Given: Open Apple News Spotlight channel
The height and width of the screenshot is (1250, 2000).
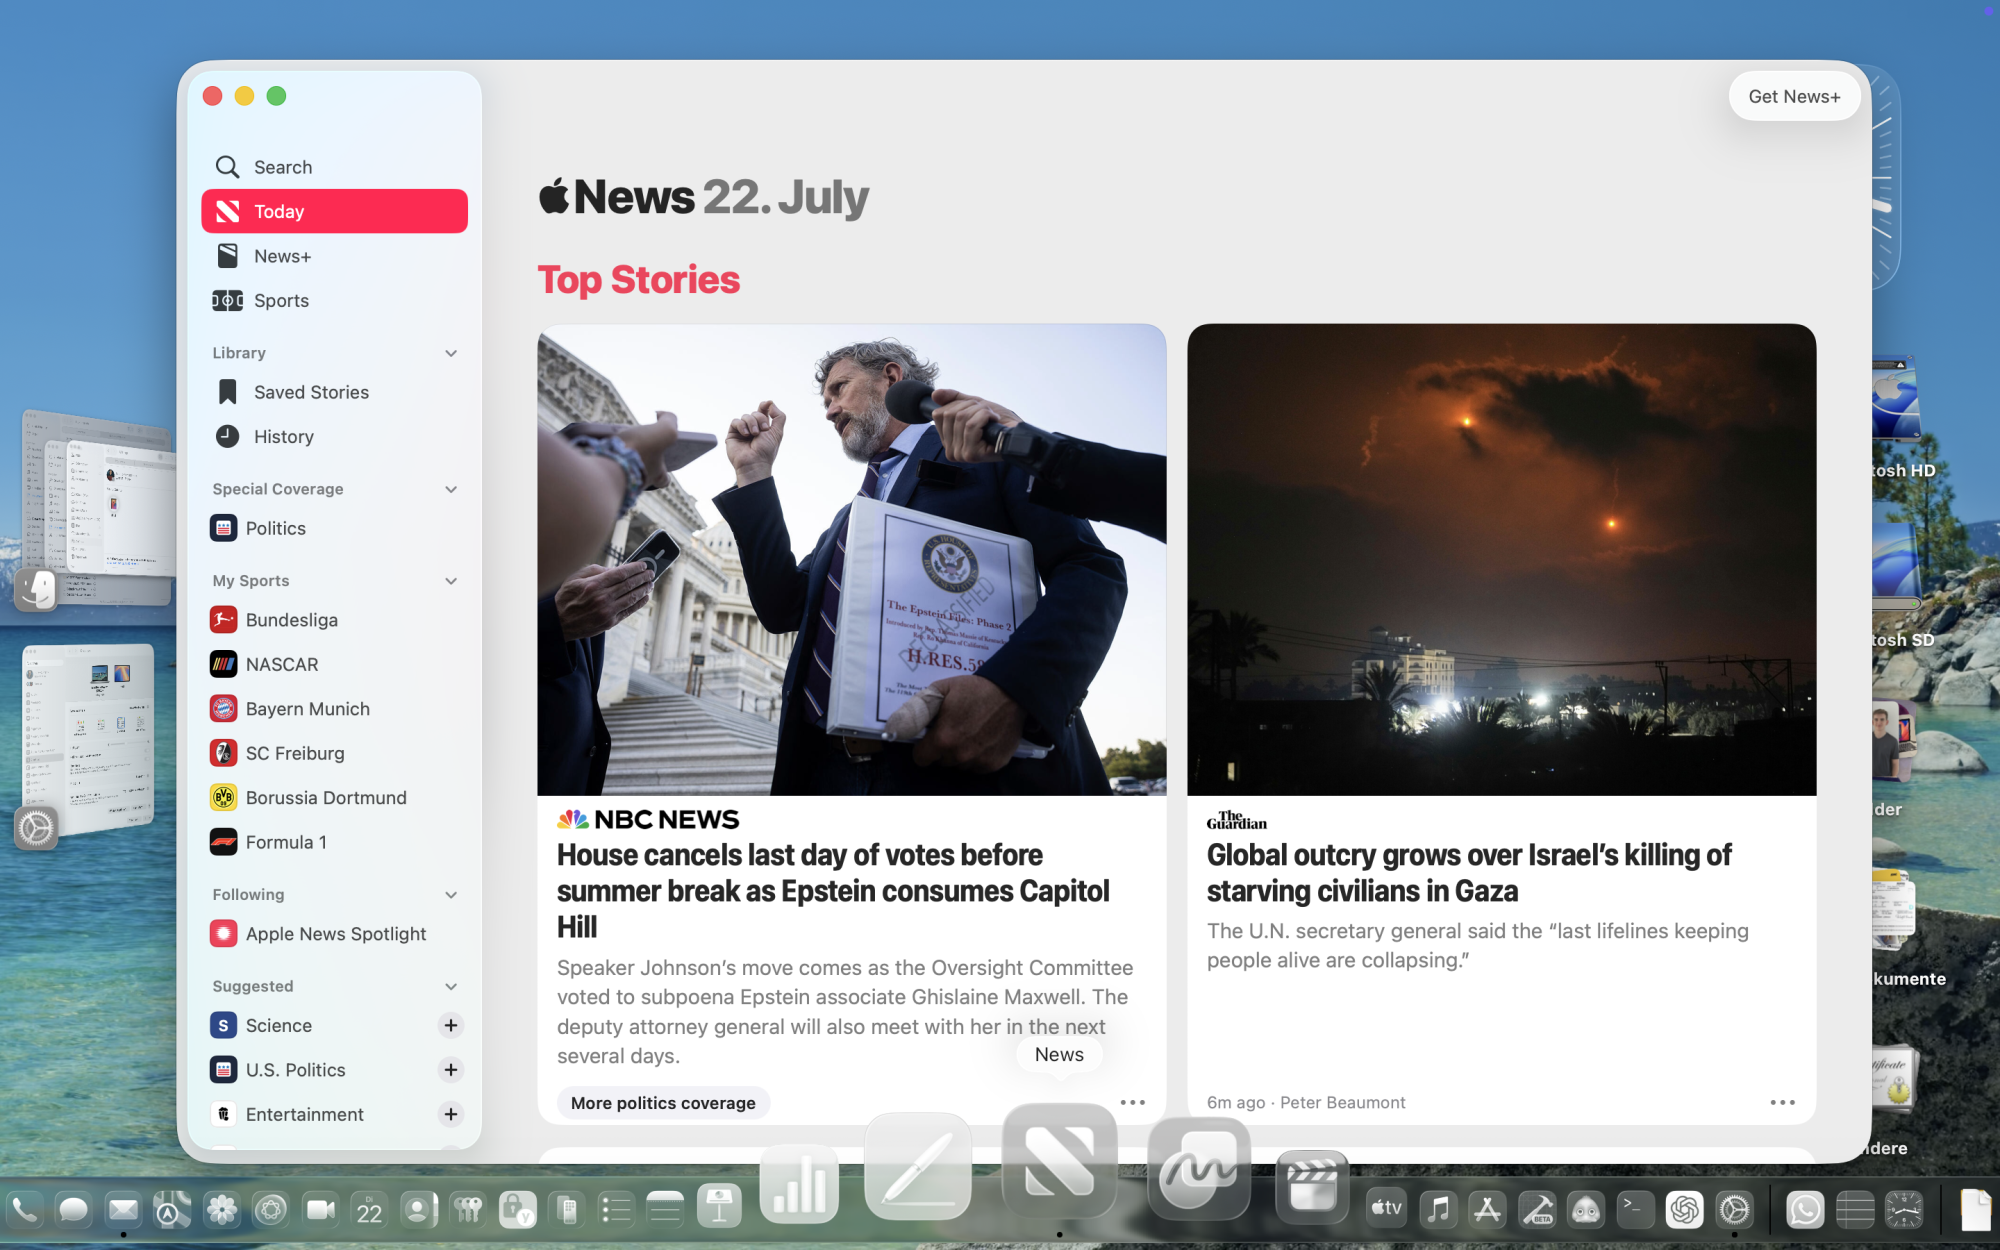Looking at the screenshot, I should coord(335,933).
